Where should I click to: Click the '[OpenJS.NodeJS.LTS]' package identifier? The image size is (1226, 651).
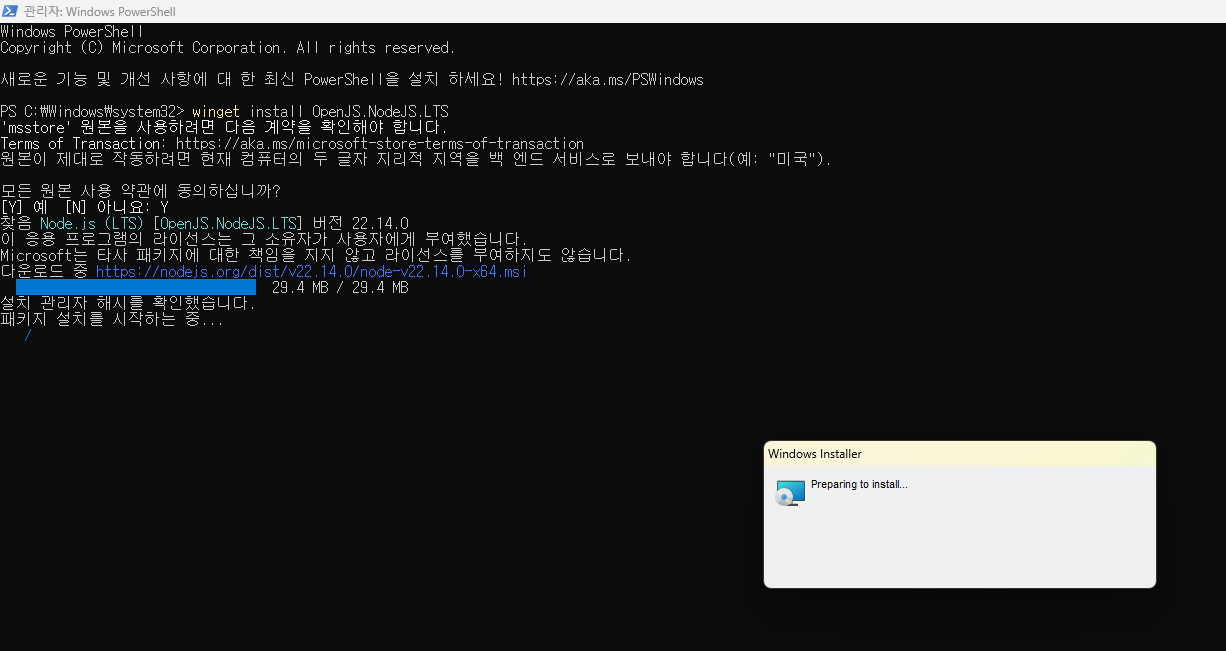pos(228,223)
